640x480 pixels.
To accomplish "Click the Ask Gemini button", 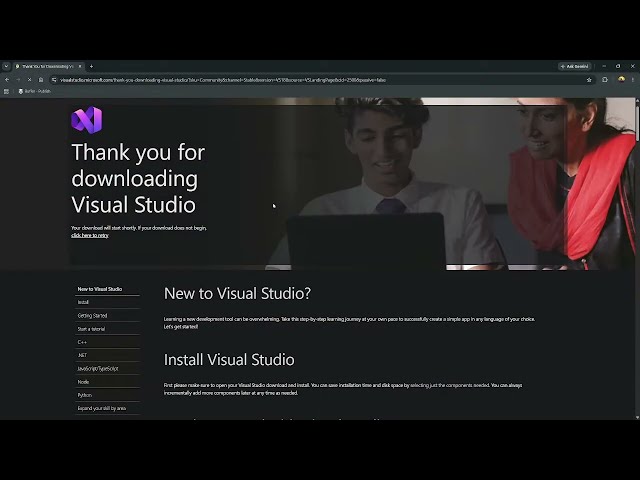I will tap(574, 66).
